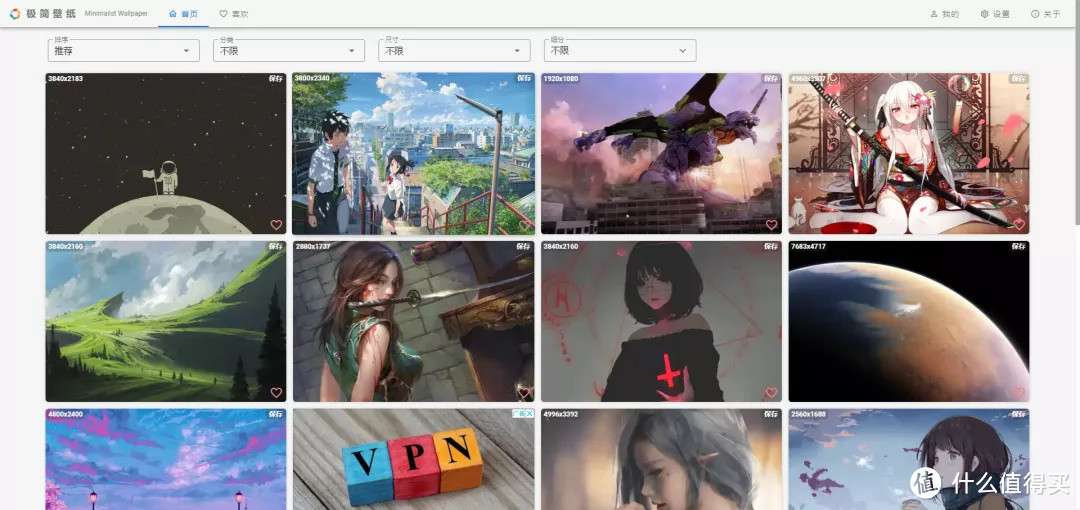Viewport: 1080px width, 510px height.
Task: Click the 1920x1080 resolution label
Action: tap(561, 79)
